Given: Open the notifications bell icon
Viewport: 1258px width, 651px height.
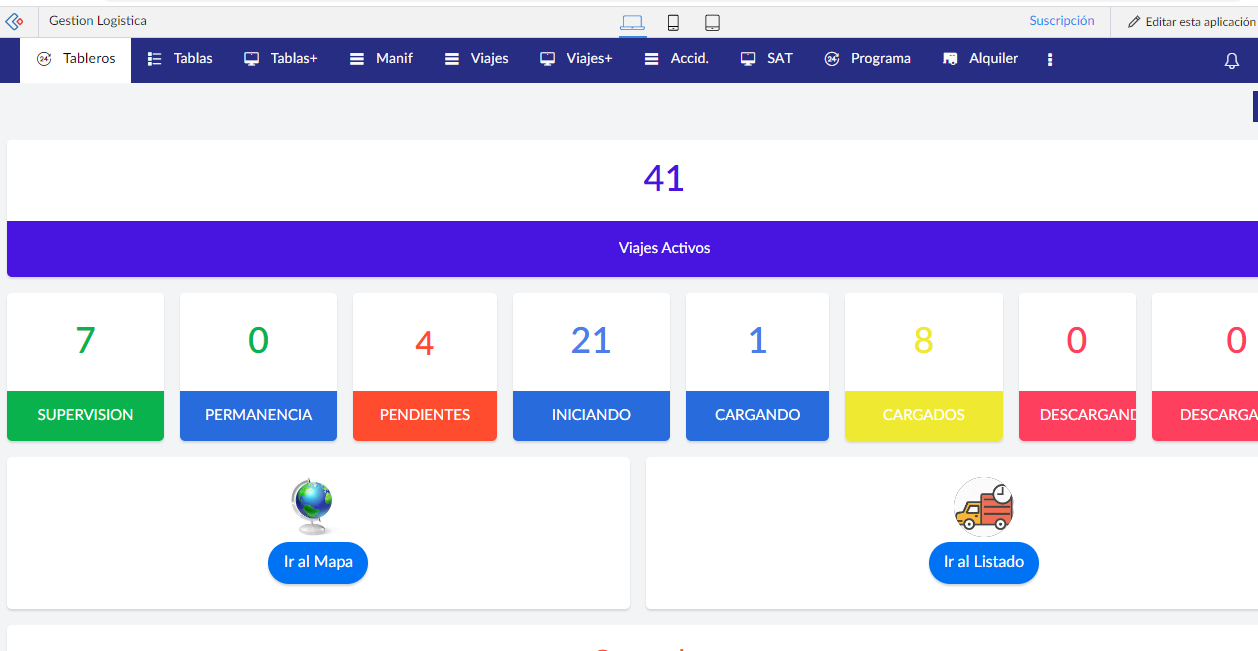Looking at the screenshot, I should [1231, 61].
